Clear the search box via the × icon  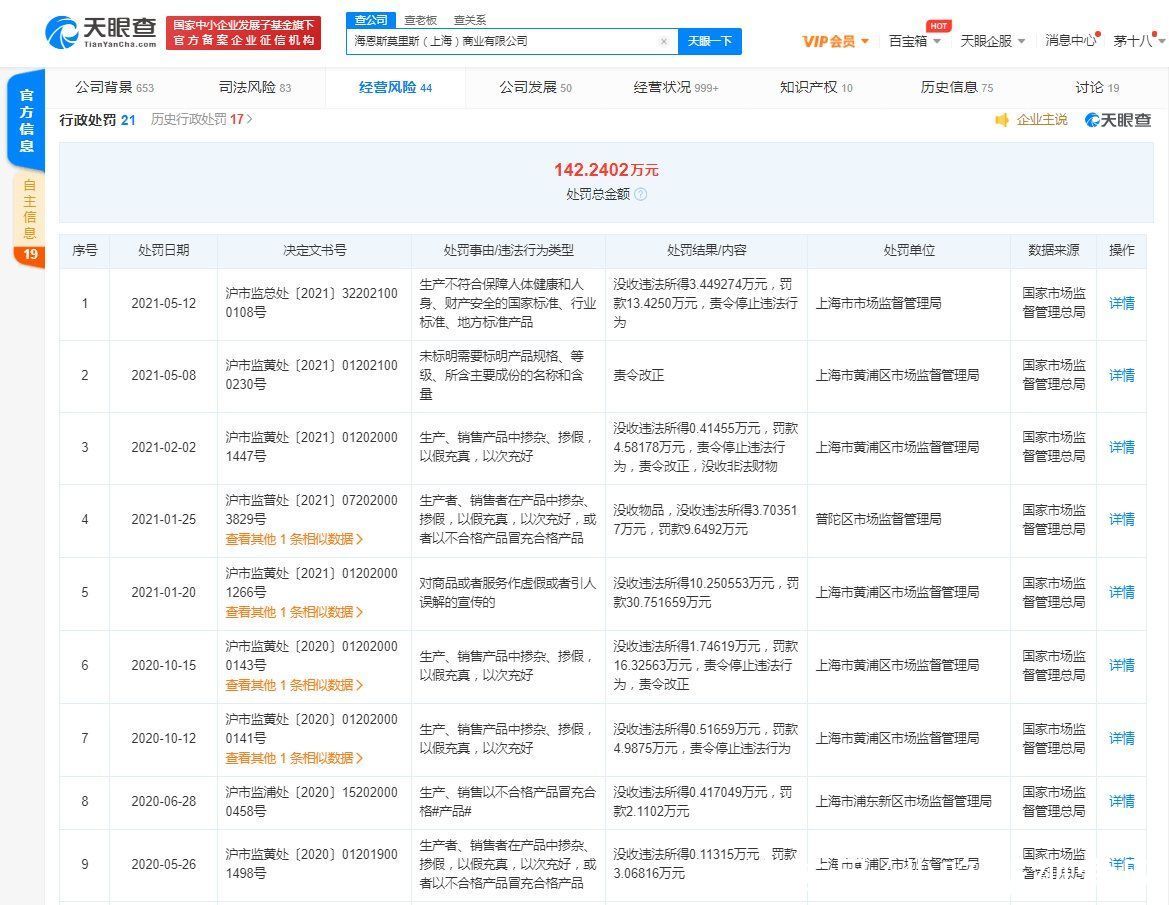(x=664, y=41)
